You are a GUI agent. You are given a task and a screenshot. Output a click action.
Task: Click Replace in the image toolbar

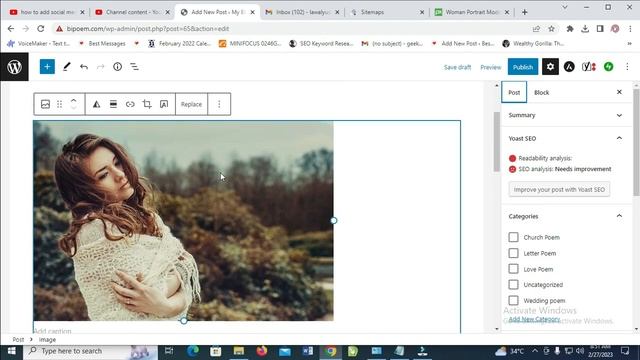pyautogui.click(x=191, y=104)
